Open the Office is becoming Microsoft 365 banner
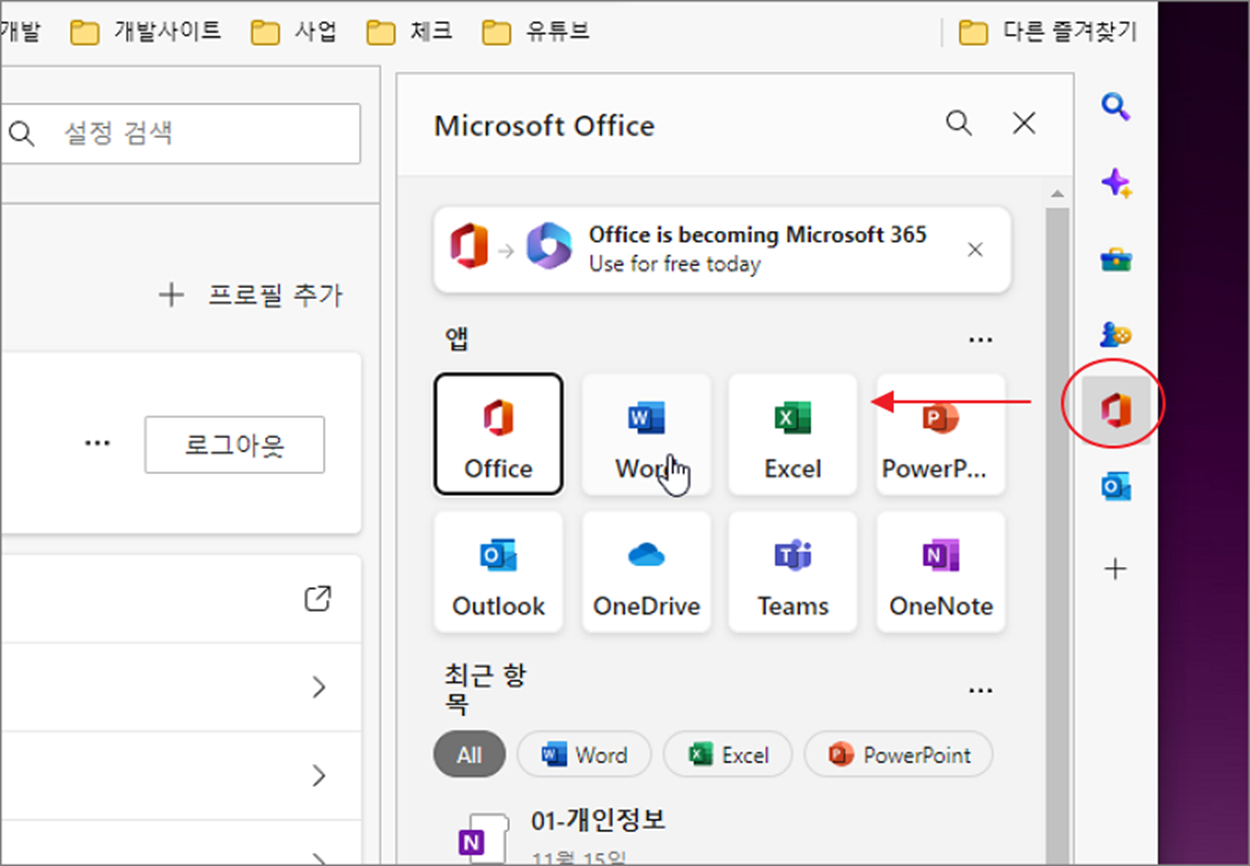 coord(722,250)
